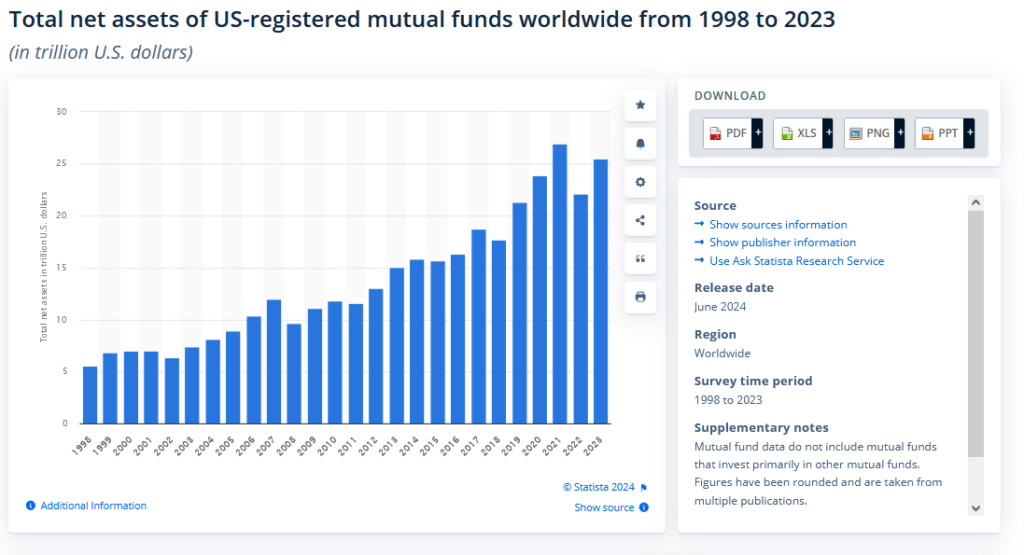Click the flag icon near Statista 2024
This screenshot has height=555, width=1024.
(644, 488)
